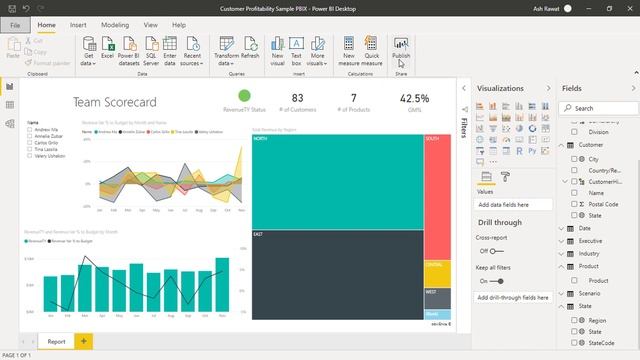Add a new report page
This screenshot has height=360, width=640.
click(83, 341)
